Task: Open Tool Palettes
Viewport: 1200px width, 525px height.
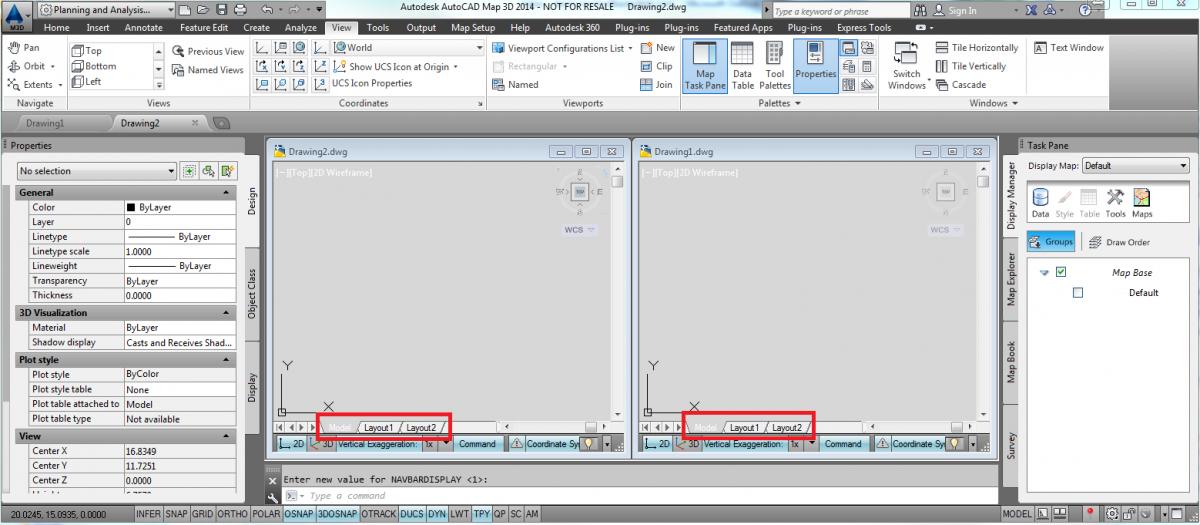Action: pyautogui.click(x=775, y=66)
